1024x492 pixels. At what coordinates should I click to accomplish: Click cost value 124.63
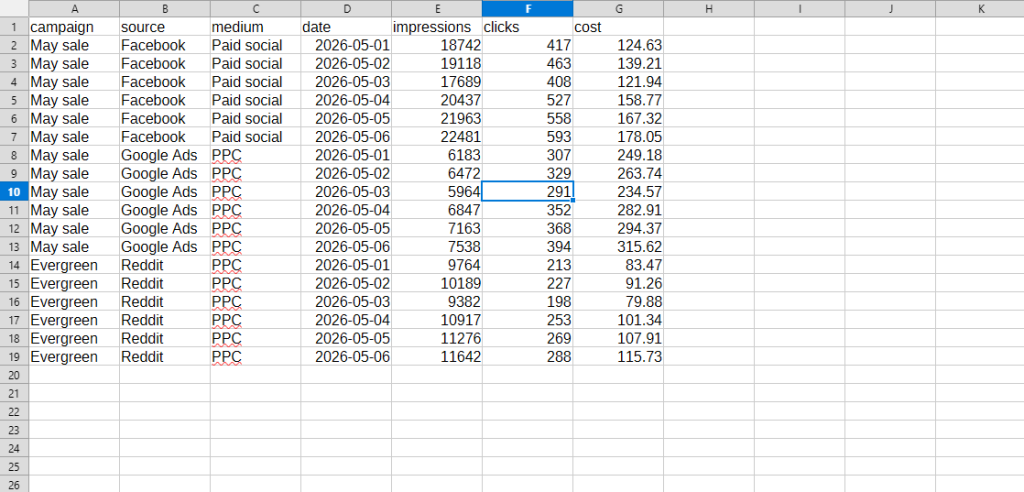(x=618, y=45)
